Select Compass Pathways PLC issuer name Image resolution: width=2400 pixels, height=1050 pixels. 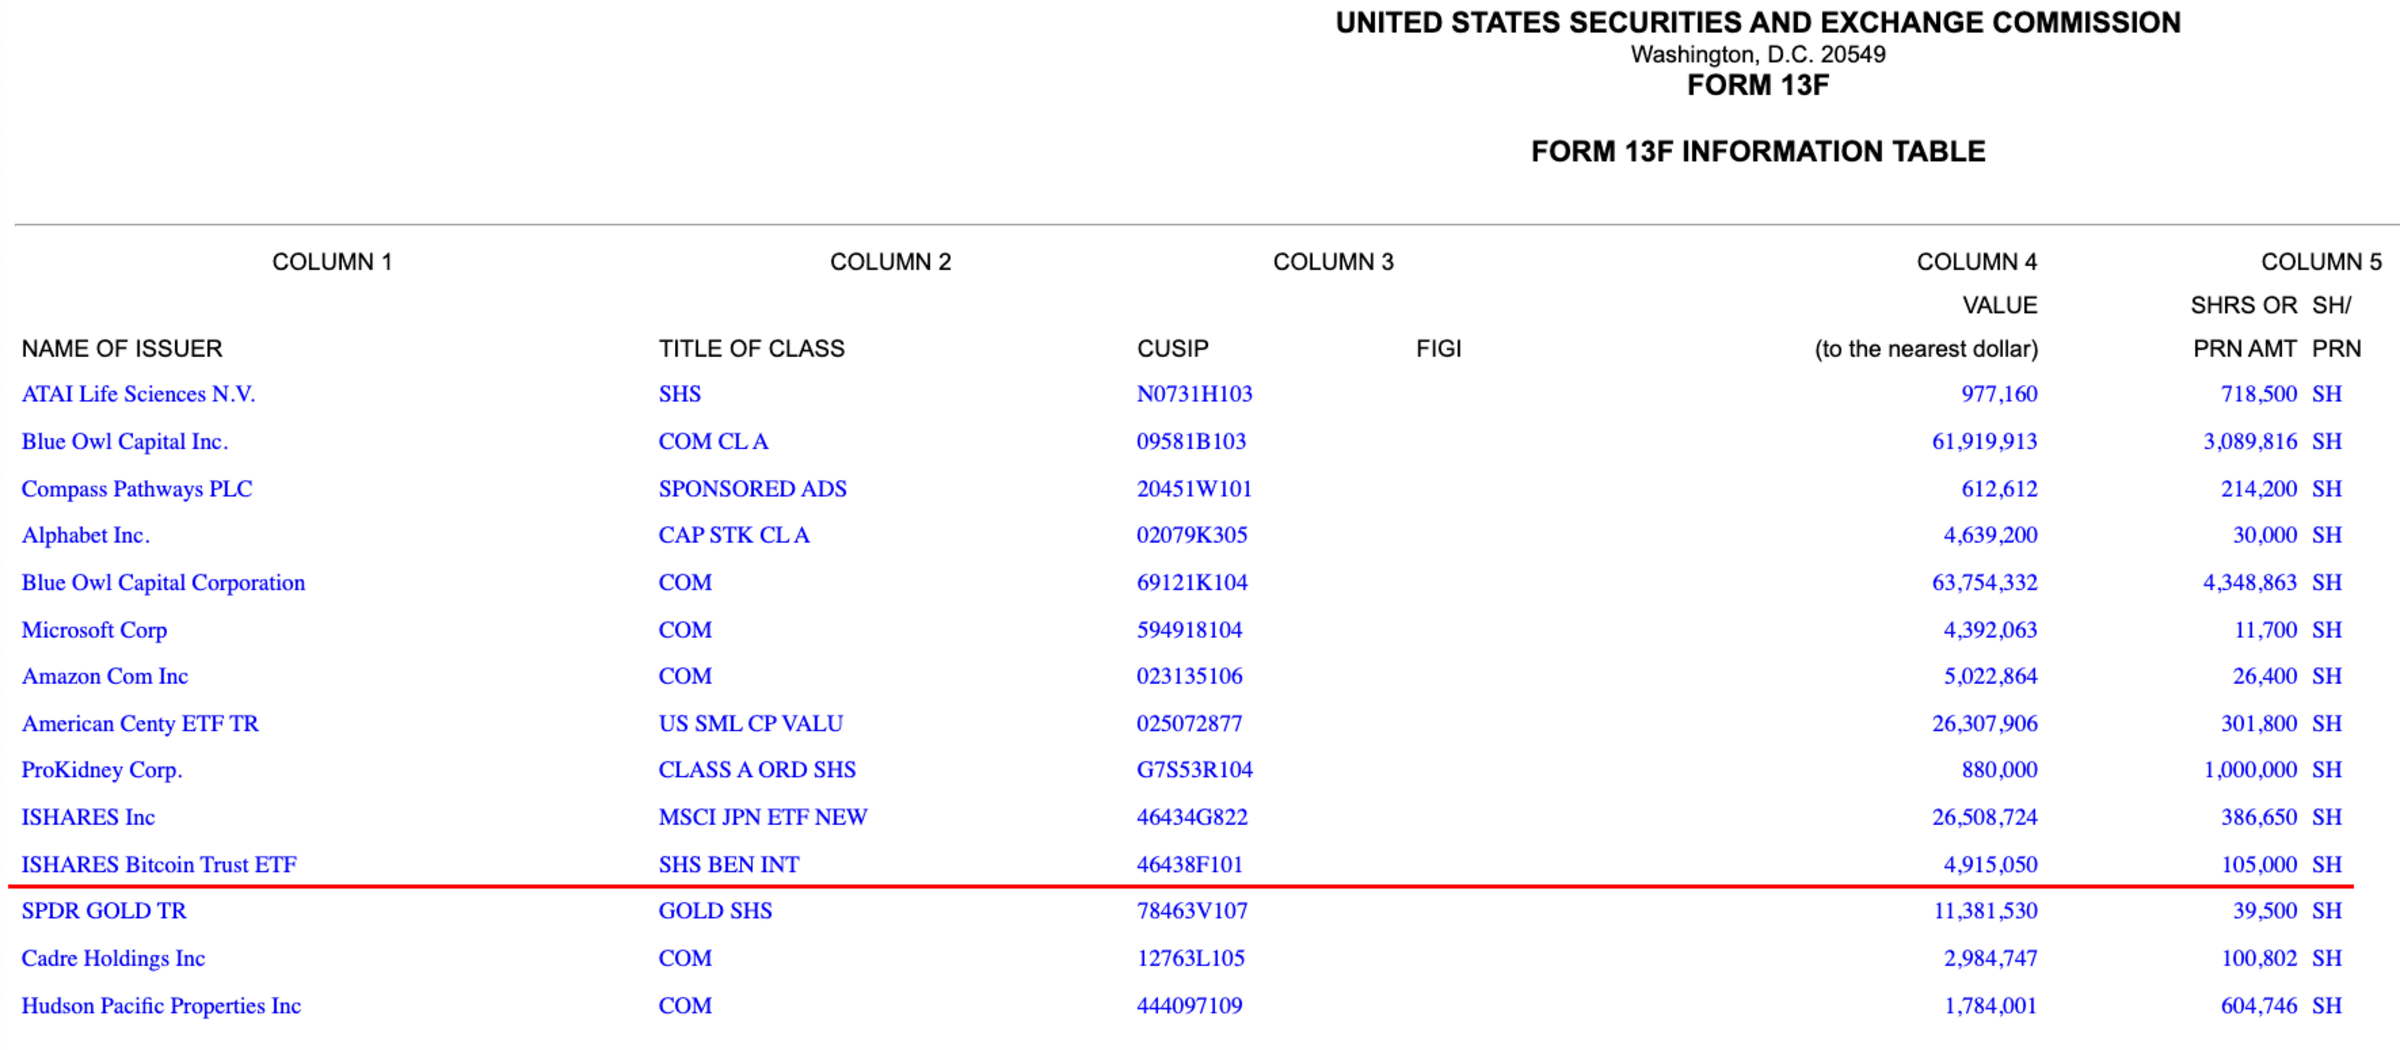[137, 489]
